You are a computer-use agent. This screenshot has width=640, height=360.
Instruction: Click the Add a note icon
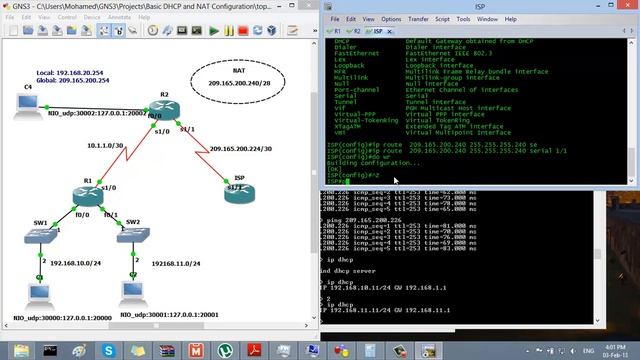292,31
